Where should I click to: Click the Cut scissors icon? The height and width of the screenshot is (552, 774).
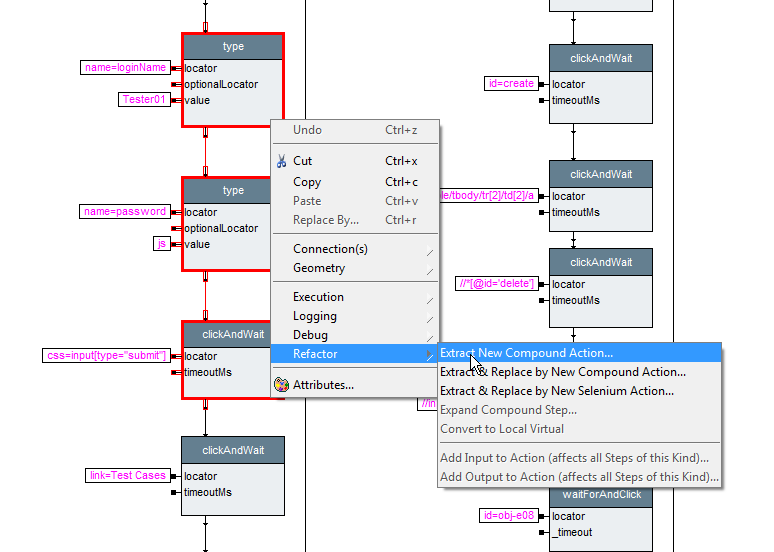point(281,161)
